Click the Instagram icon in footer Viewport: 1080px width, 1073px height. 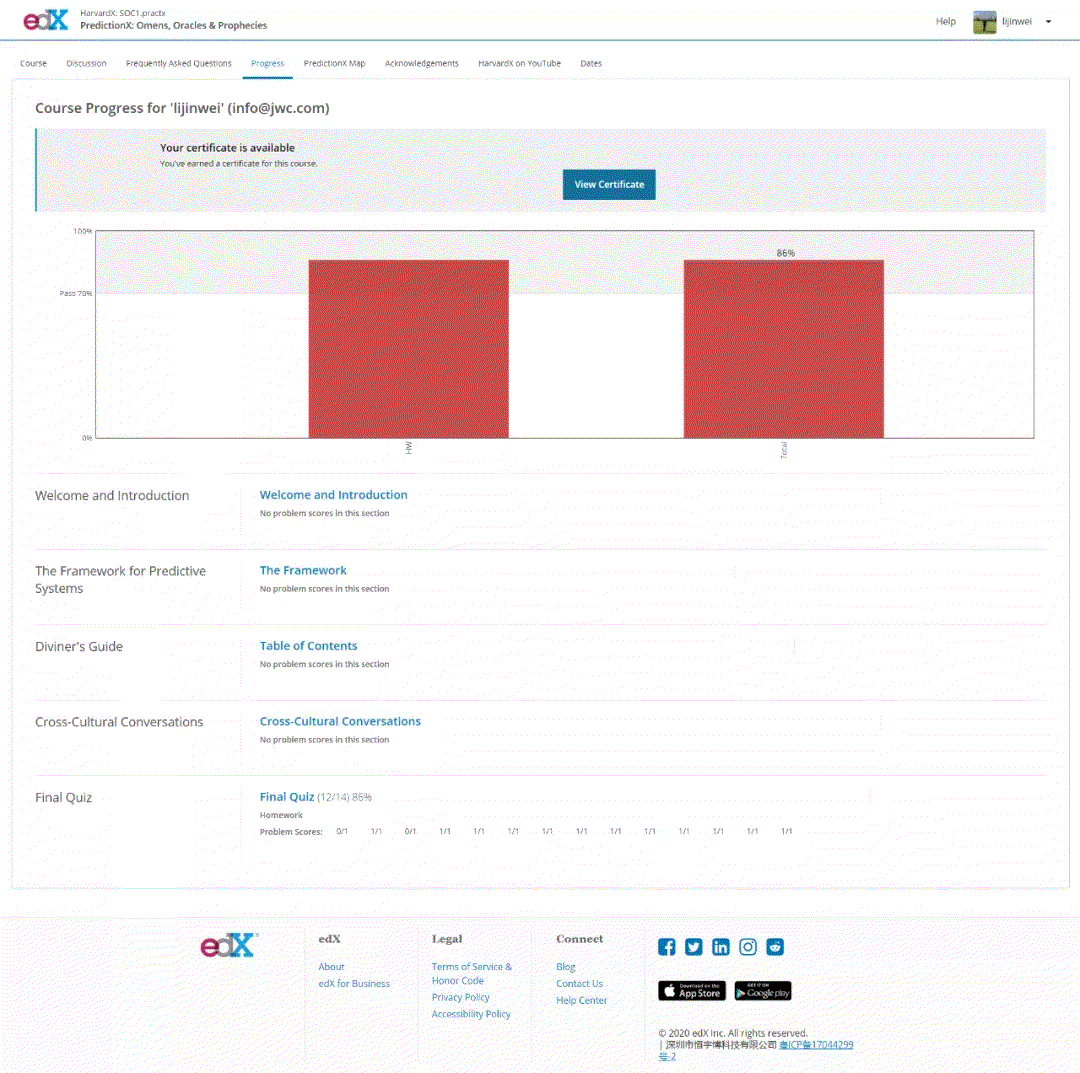pos(748,947)
